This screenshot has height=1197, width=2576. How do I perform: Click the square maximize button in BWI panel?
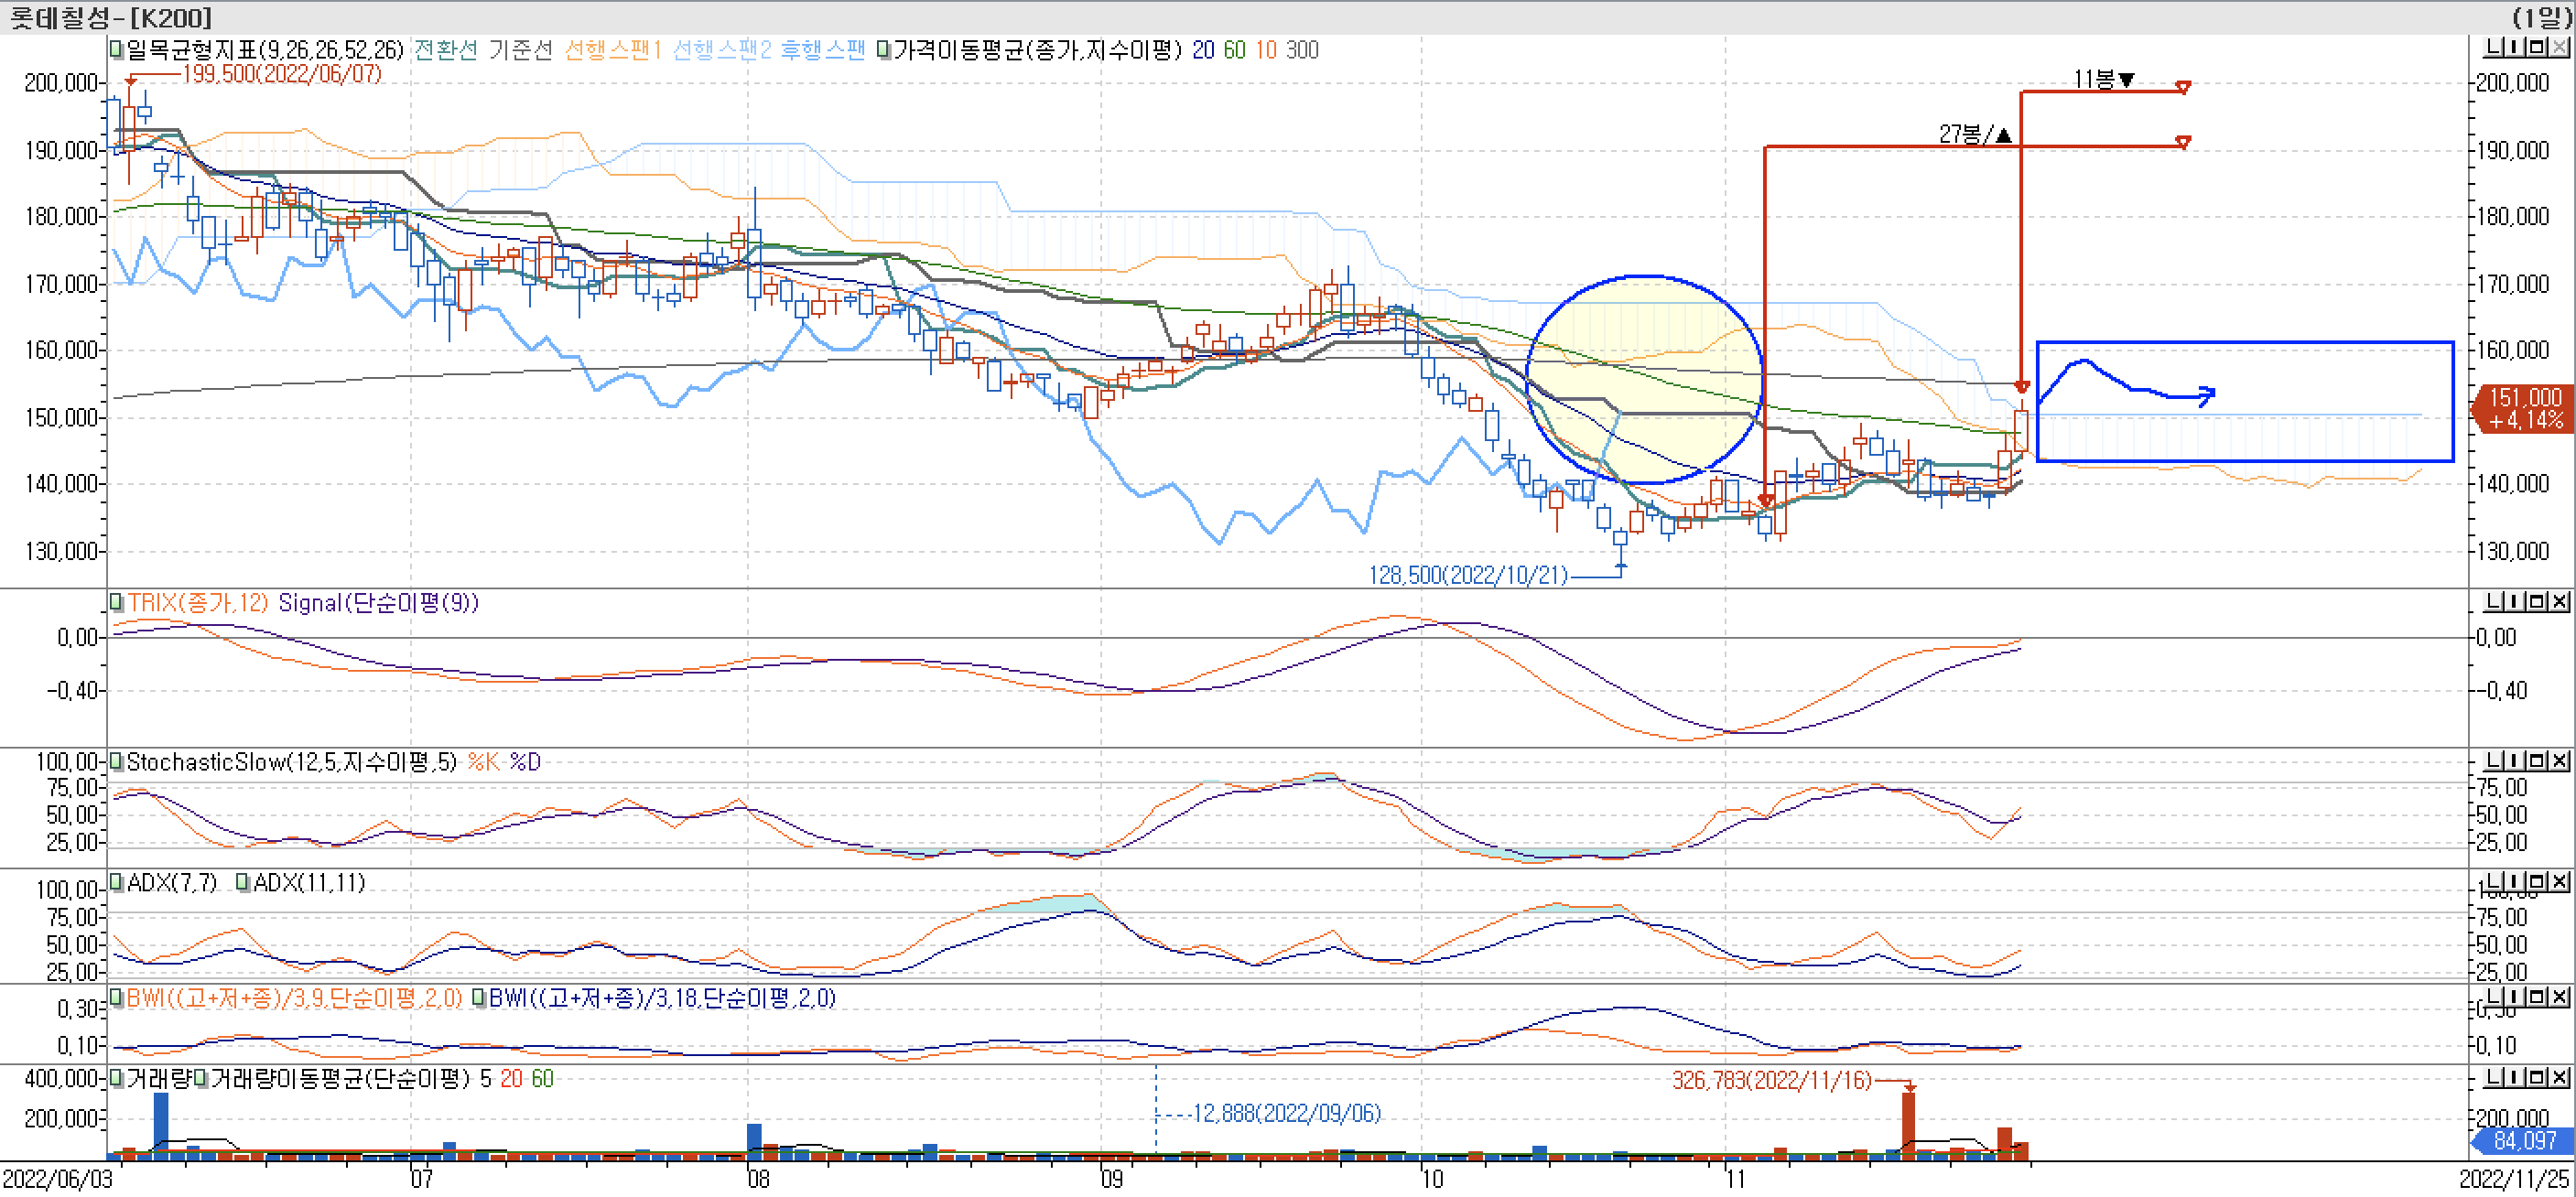(2537, 996)
